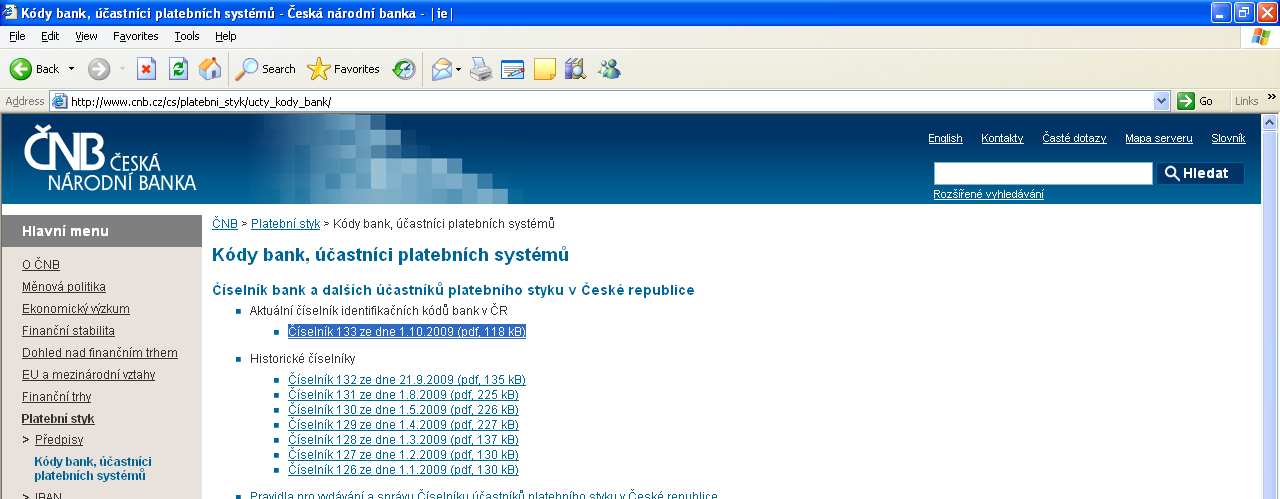Expand the Mail button dropdown arrow
Image resolution: width=1280 pixels, height=499 pixels.
pos(458,69)
